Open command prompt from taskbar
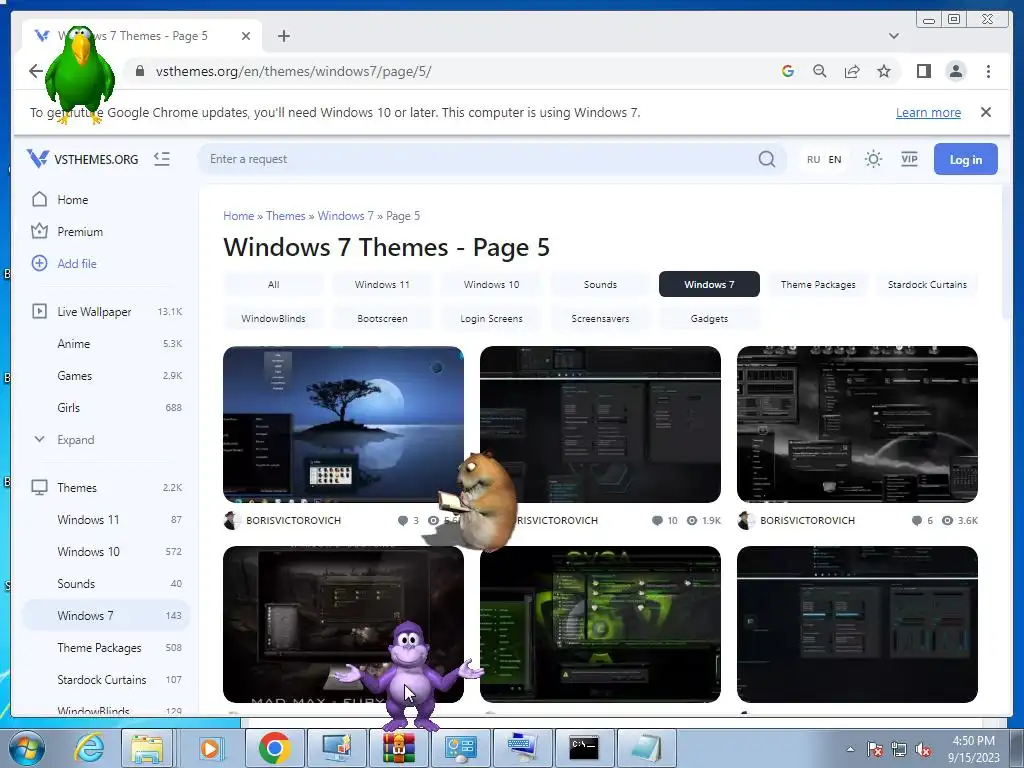This screenshot has width=1024, height=768. 584,748
